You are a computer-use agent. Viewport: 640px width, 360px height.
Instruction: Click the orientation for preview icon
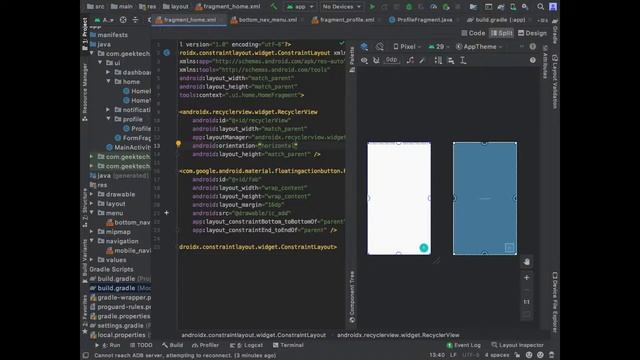pos(380,47)
